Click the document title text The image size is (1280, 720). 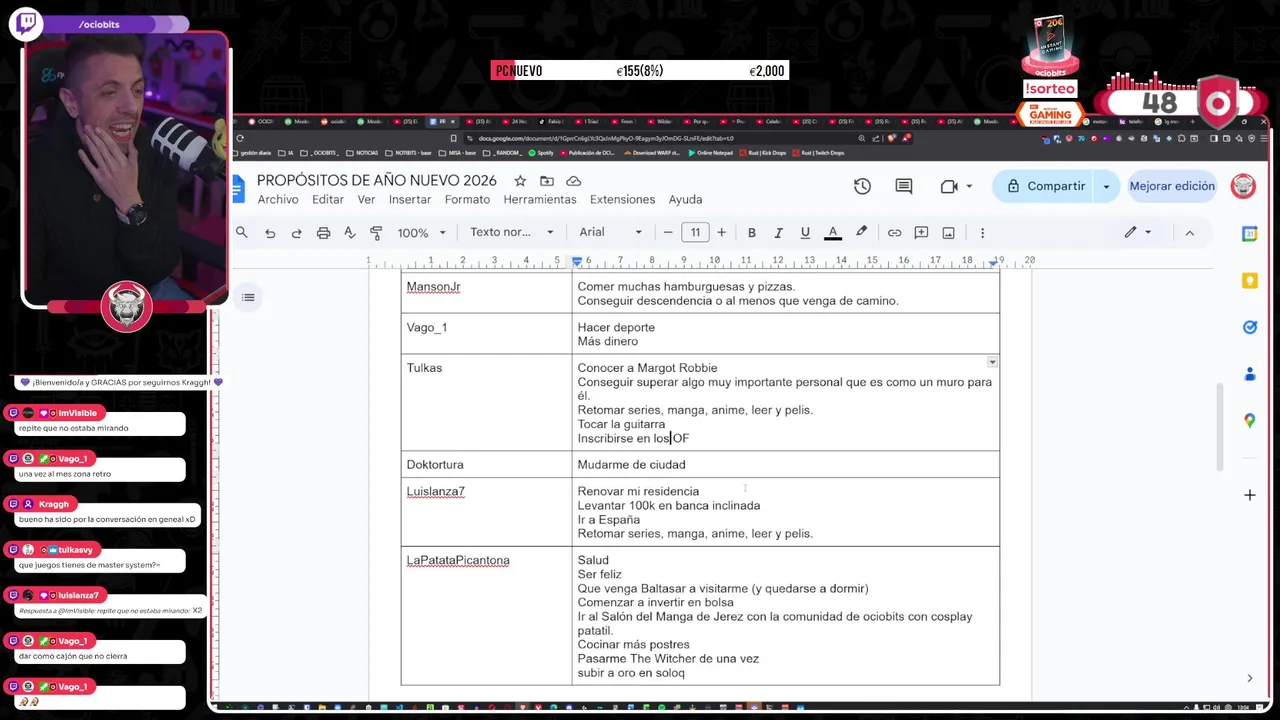(377, 180)
